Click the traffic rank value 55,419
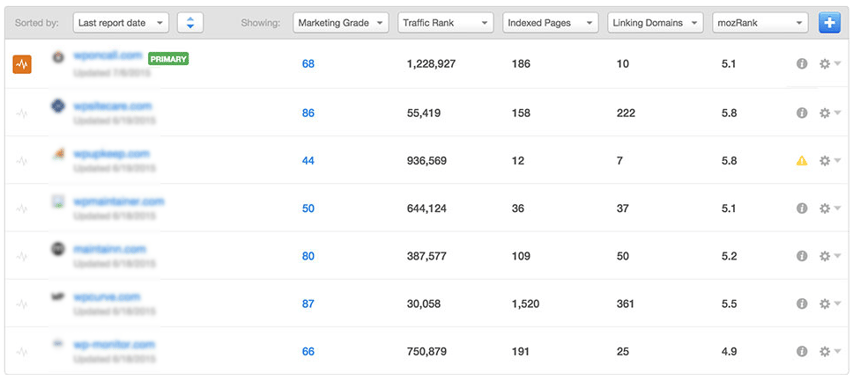This screenshot has height=380, width=853. 424,113
